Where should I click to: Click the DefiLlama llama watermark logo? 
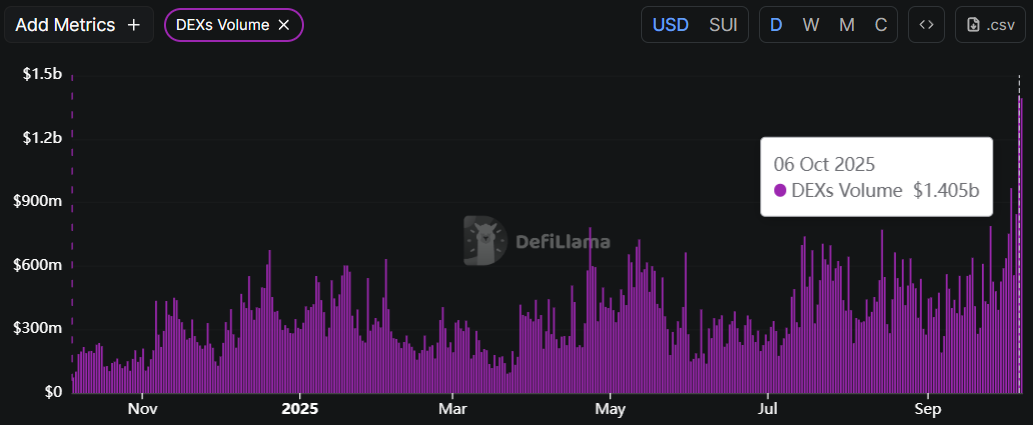[x=485, y=241]
